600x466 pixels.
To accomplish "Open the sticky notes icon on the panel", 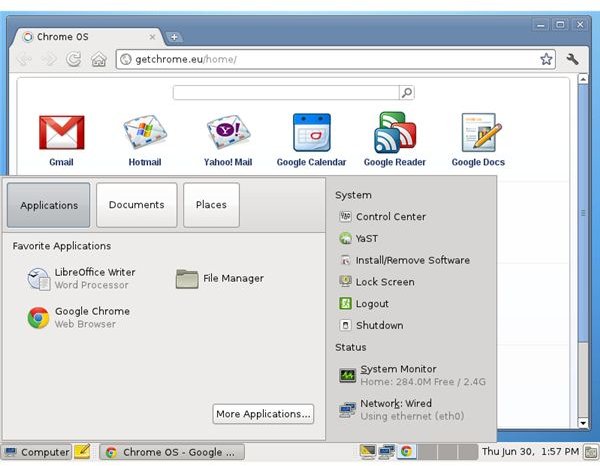I will pyautogui.click(x=82, y=451).
